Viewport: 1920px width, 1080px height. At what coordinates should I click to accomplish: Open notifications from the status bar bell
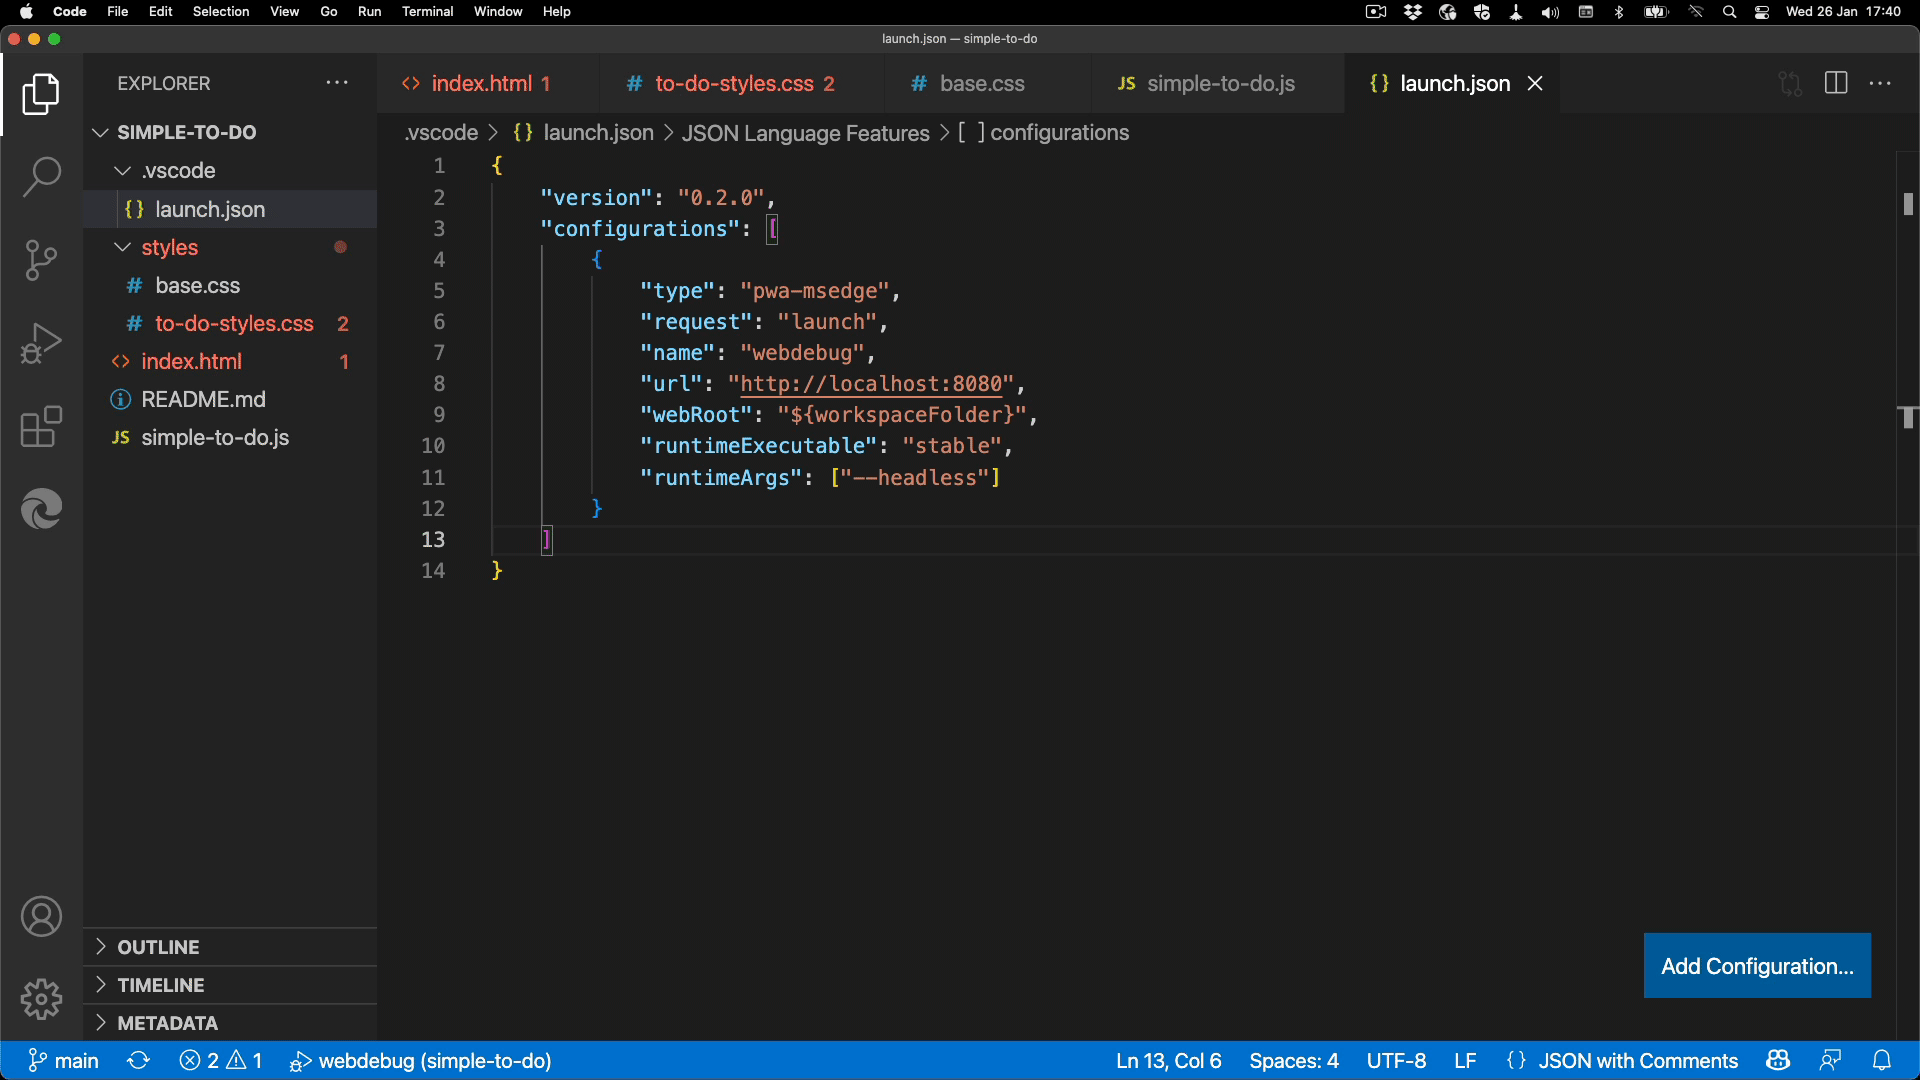[1884, 1060]
